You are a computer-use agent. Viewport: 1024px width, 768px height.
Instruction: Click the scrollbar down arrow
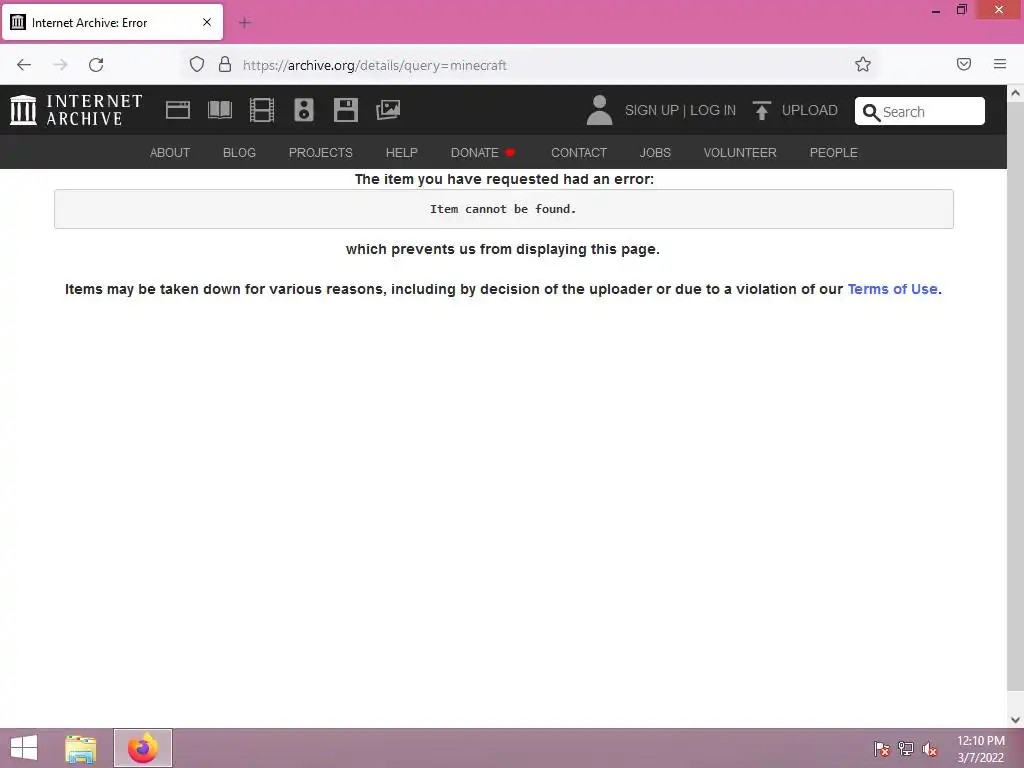[x=1016, y=720]
